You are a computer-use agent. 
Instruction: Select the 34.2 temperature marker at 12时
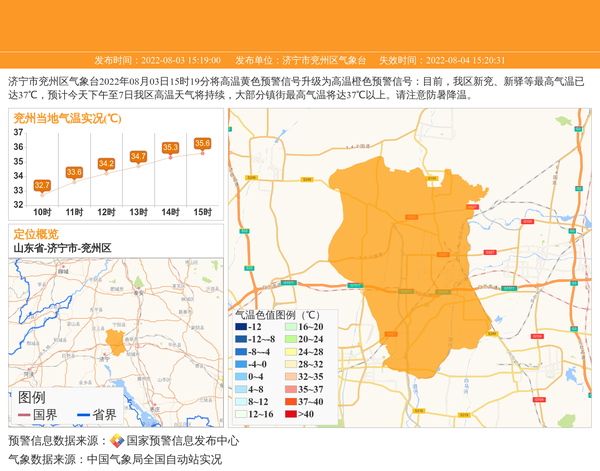(x=106, y=163)
